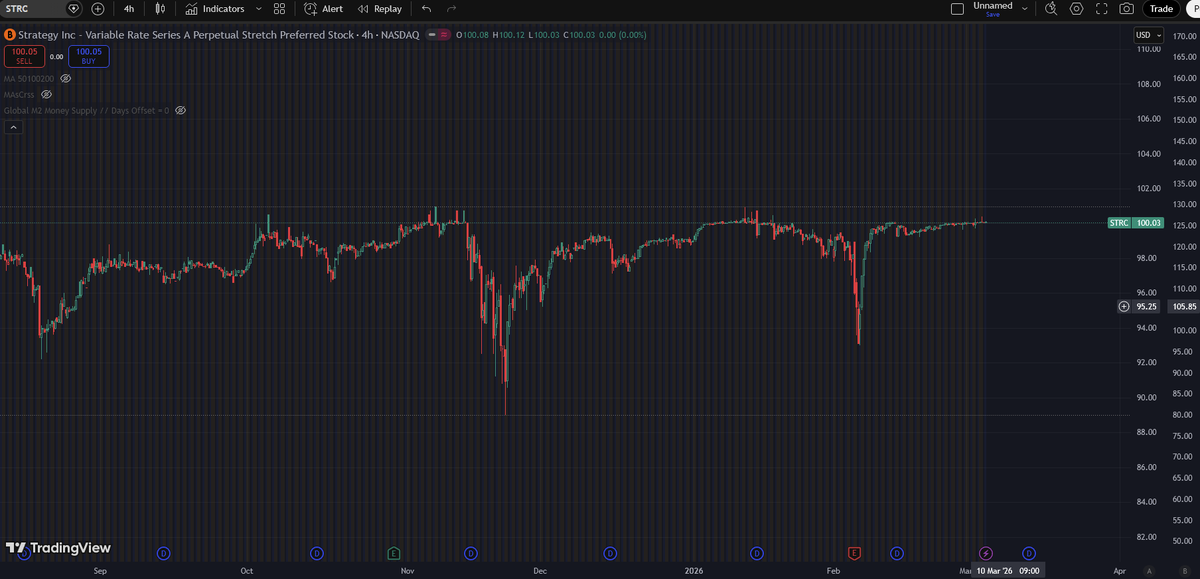
Task: Click the 105.85 right scale label
Action: click(x=1184, y=306)
